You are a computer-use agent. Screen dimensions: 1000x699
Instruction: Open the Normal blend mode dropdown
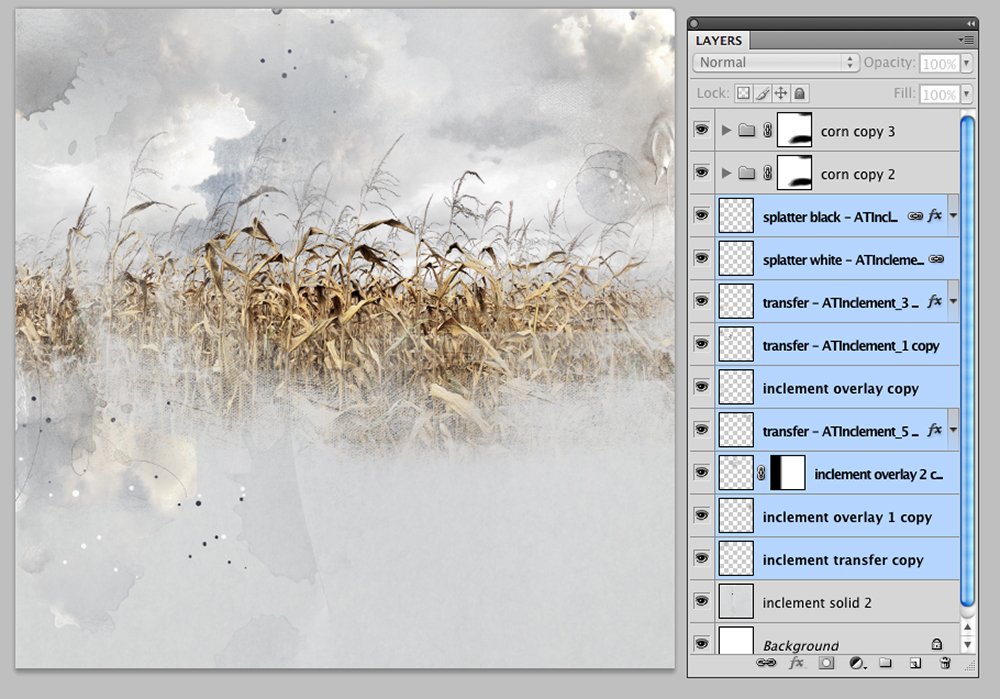pyautogui.click(x=776, y=63)
